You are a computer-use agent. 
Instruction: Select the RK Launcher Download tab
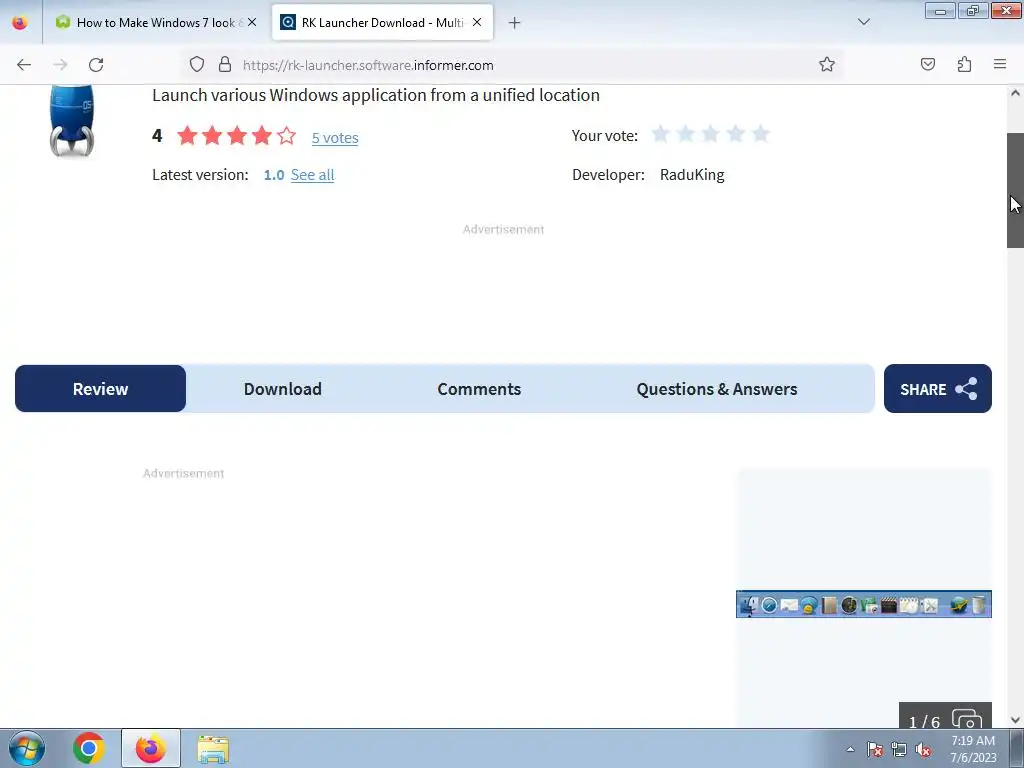point(383,23)
